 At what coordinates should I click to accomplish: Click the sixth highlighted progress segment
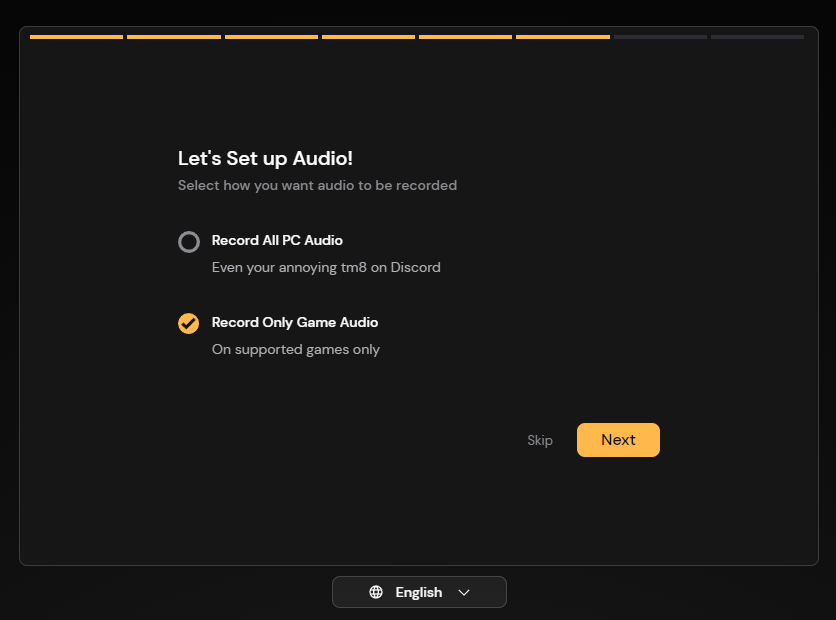tap(563, 37)
